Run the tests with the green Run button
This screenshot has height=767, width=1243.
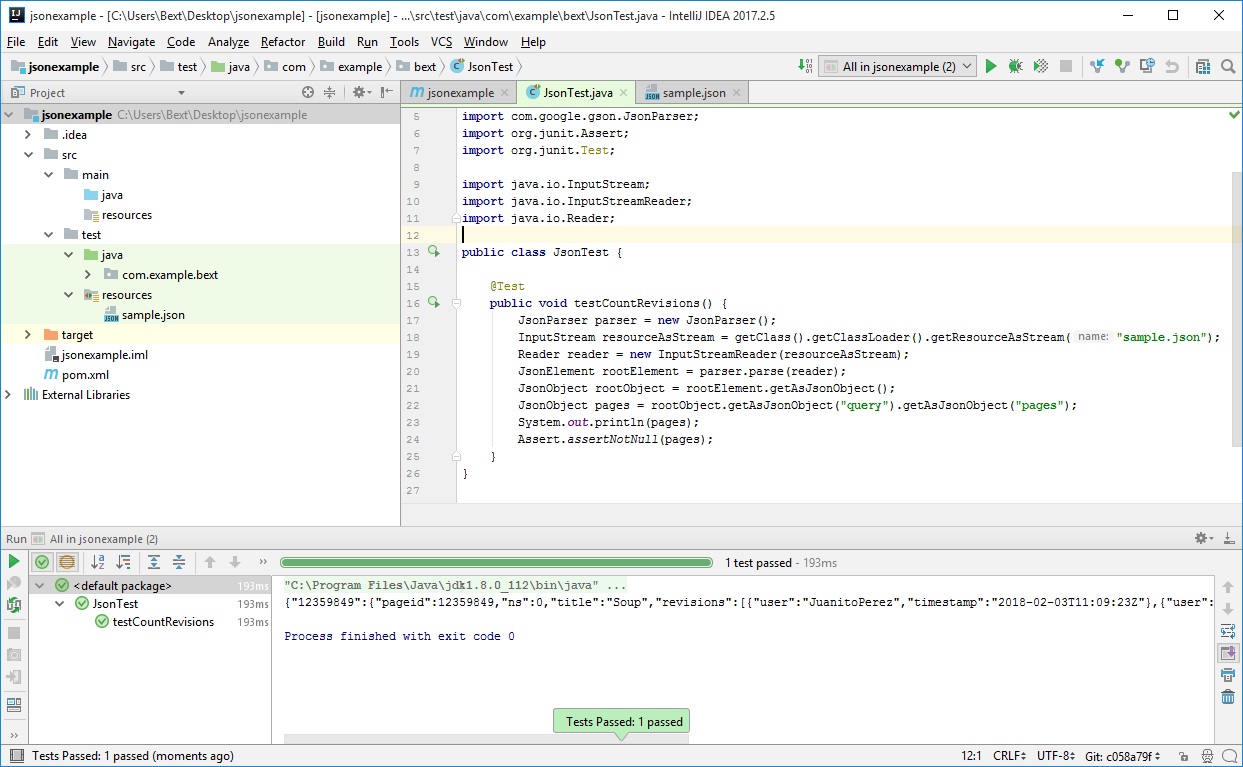[x=991, y=66]
